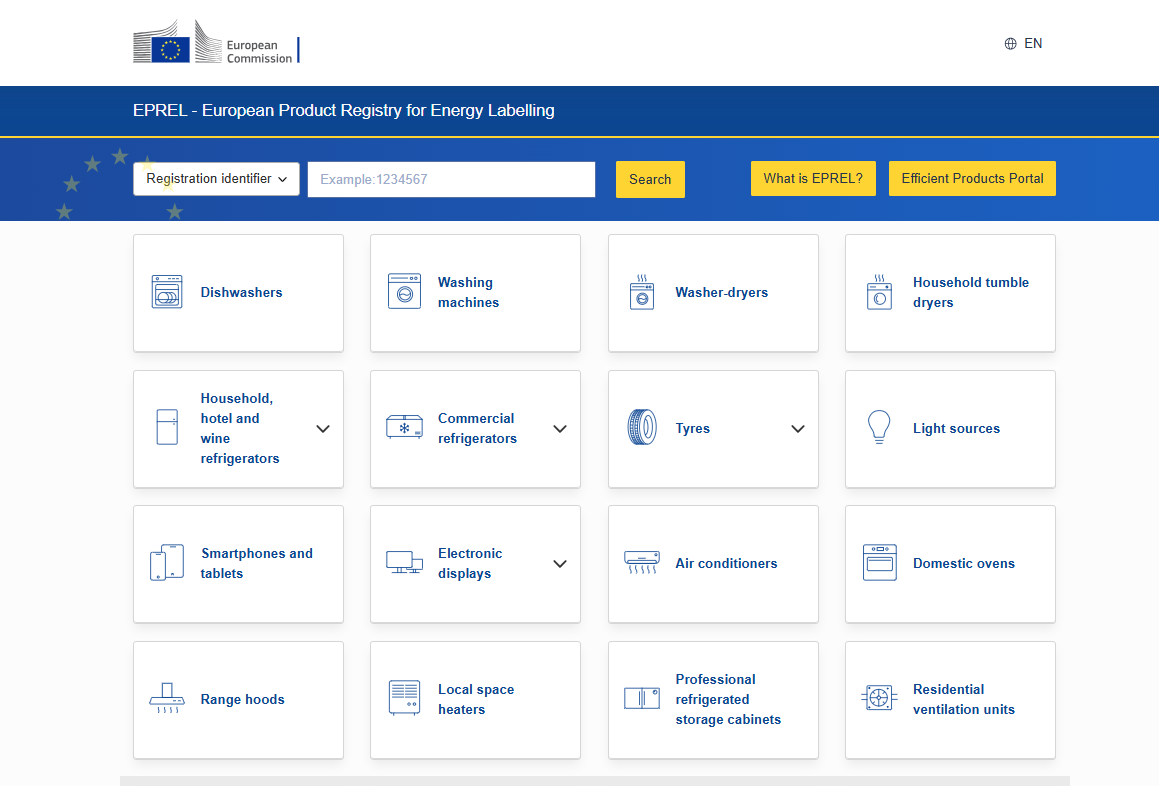1159x786 pixels.
Task: Expand the Commercial refrigerators chevron
Action: [x=560, y=429]
